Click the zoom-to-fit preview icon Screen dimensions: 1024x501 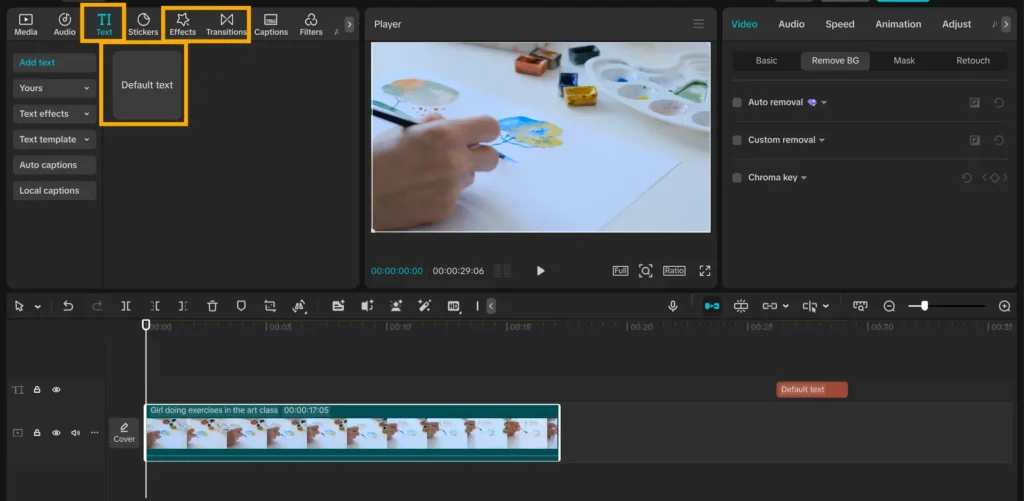pyautogui.click(x=645, y=270)
